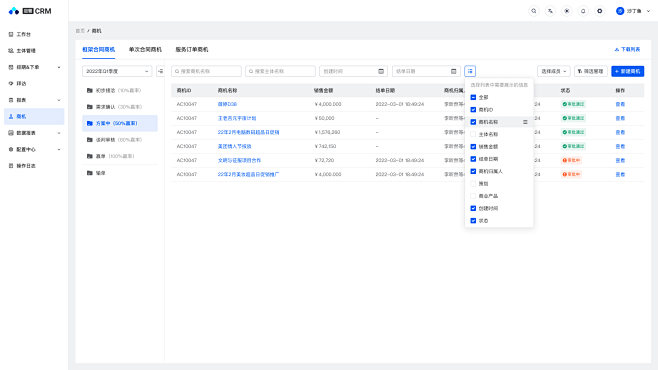
Task: Go to 首页 breadcrumb link
Action: click(80, 31)
